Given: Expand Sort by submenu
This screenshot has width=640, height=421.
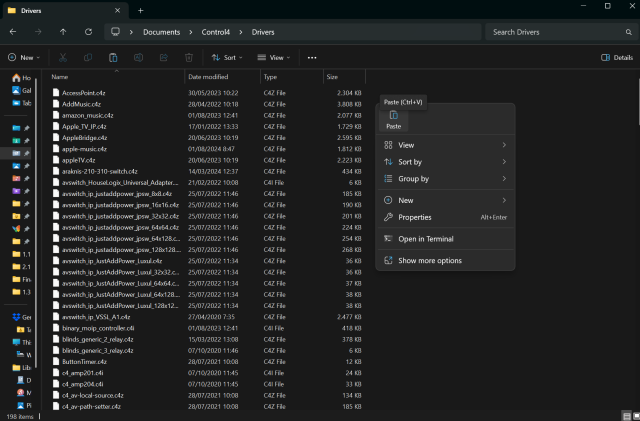Looking at the screenshot, I should tap(504, 162).
